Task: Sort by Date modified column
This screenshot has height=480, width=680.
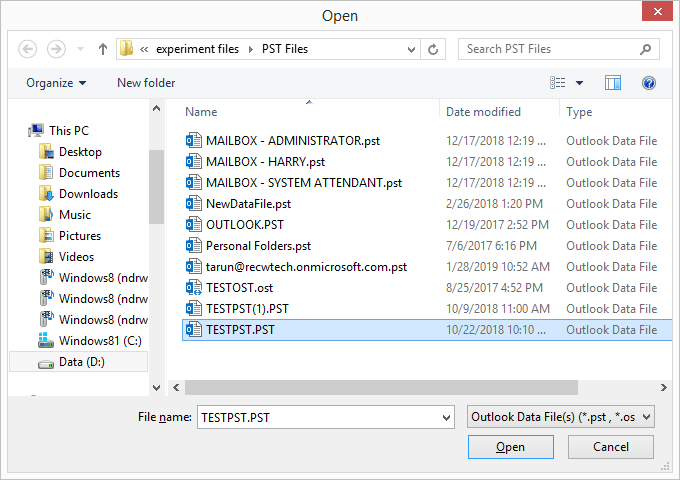Action: [483, 112]
